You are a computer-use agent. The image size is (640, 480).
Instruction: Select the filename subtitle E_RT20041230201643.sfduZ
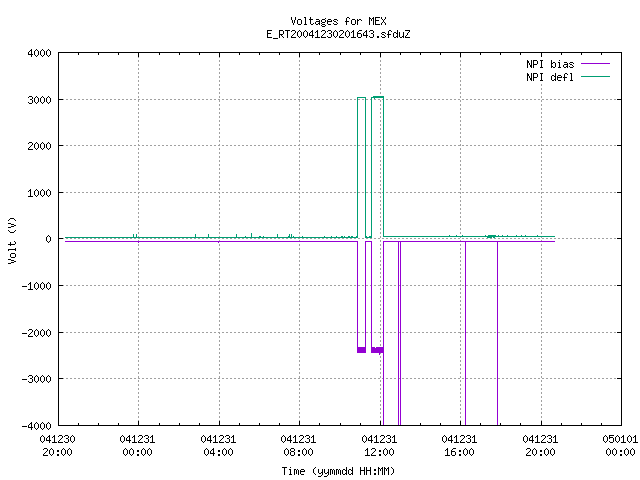pos(338,34)
